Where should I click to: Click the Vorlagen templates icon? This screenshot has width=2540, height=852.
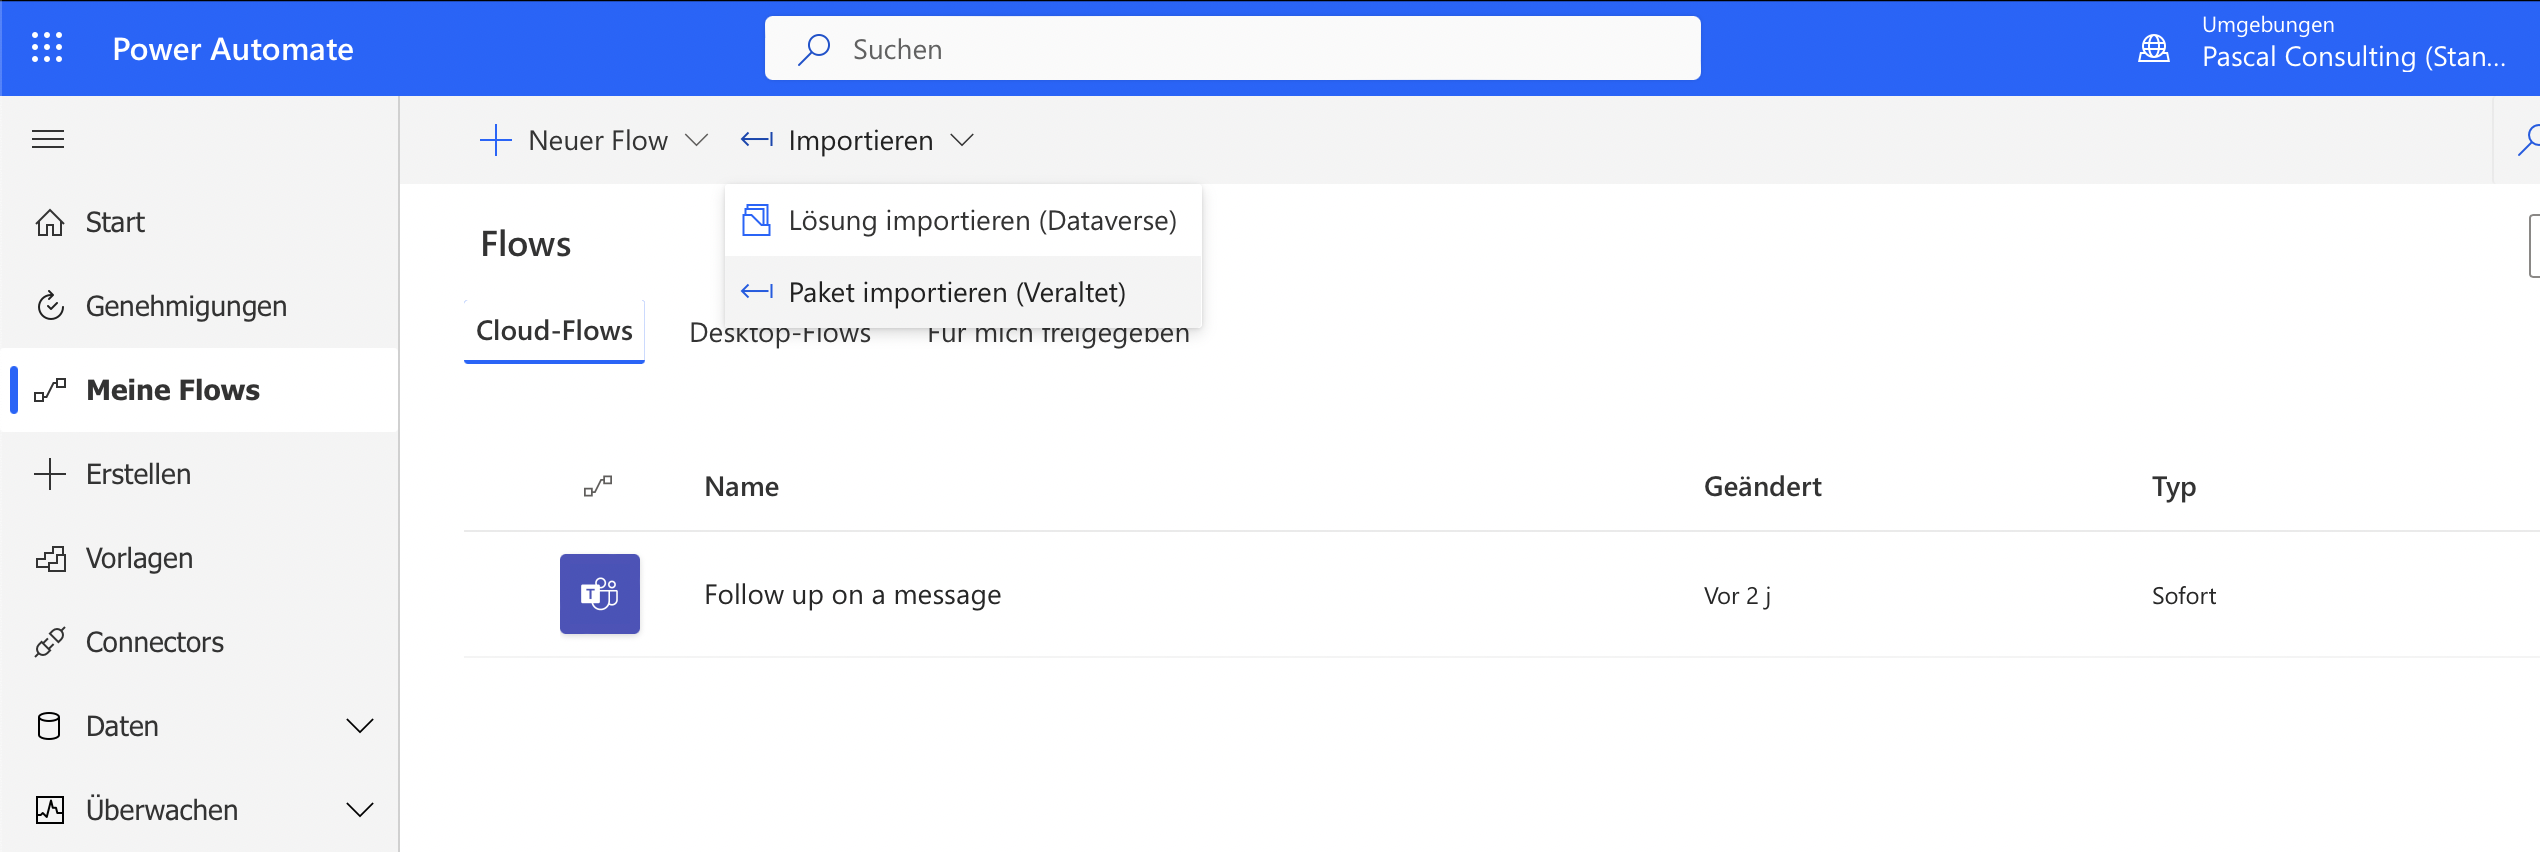50,558
